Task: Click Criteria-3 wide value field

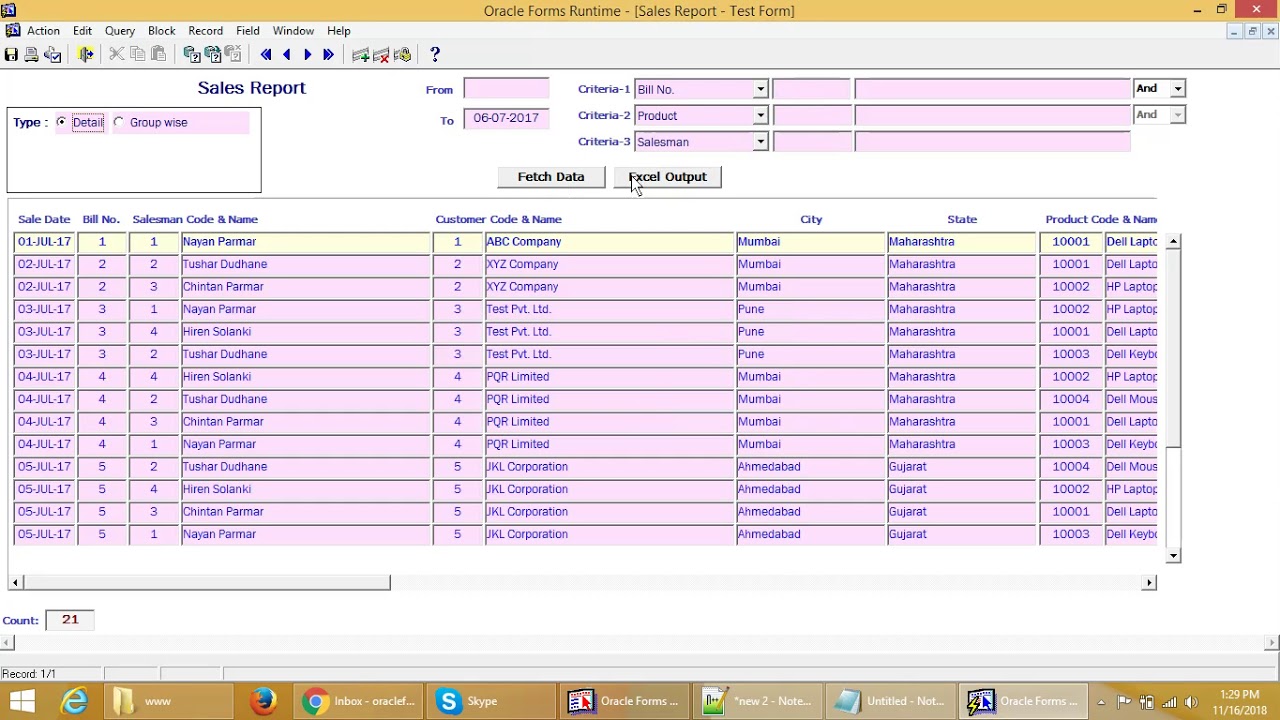Action: pos(992,142)
